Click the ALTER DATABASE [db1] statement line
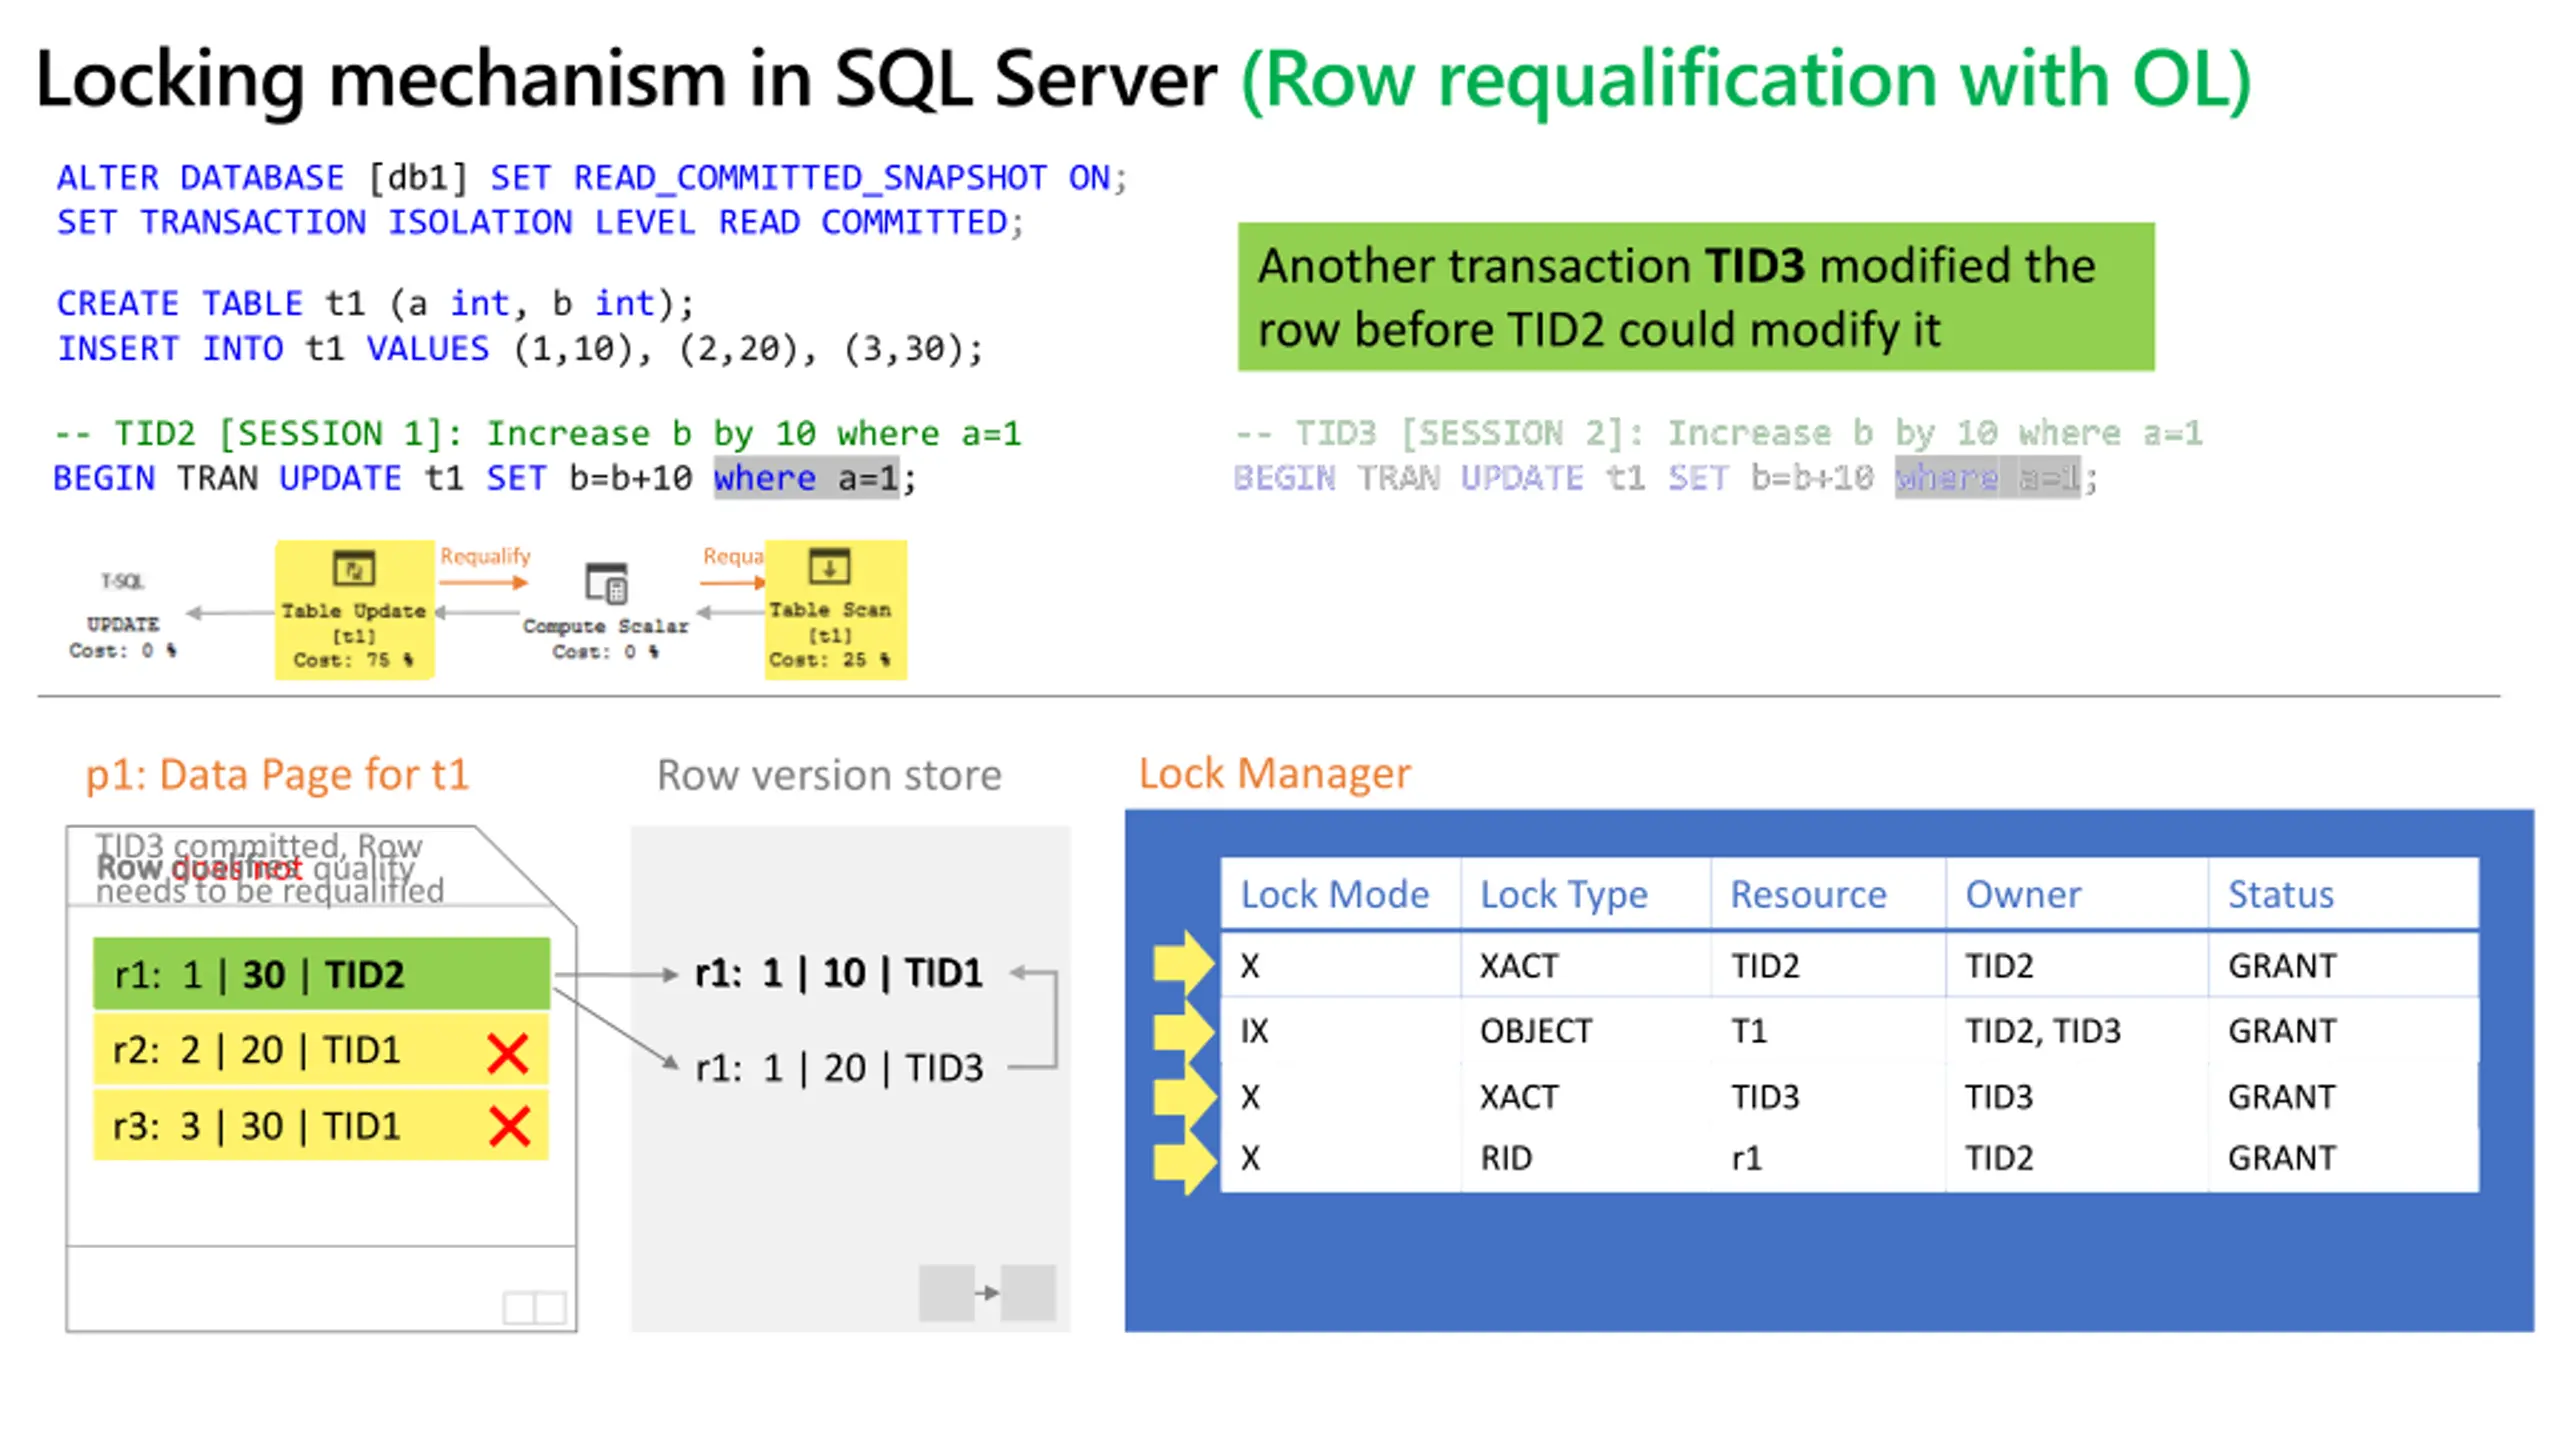This screenshot has height=1440, width=2560. coord(591,178)
